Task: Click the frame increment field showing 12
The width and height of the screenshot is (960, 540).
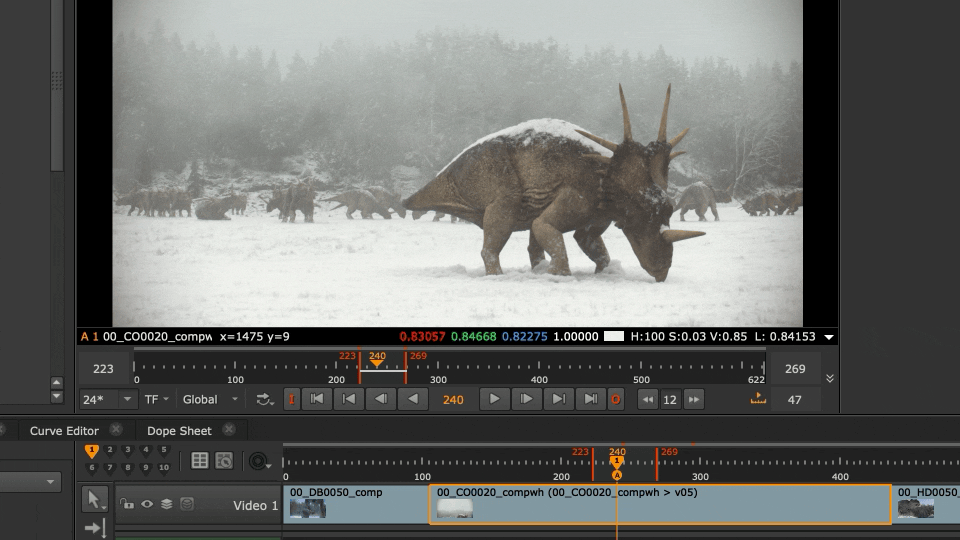Action: click(x=670, y=400)
